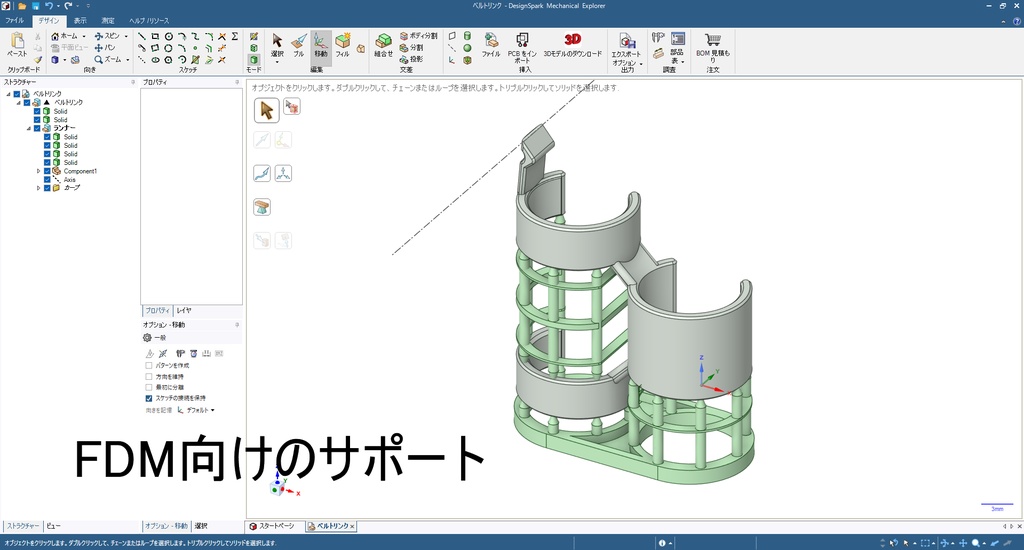Open Select (選択) tool dropdown arrow
Image resolution: width=1024 pixels, height=550 pixels.
coord(278,62)
